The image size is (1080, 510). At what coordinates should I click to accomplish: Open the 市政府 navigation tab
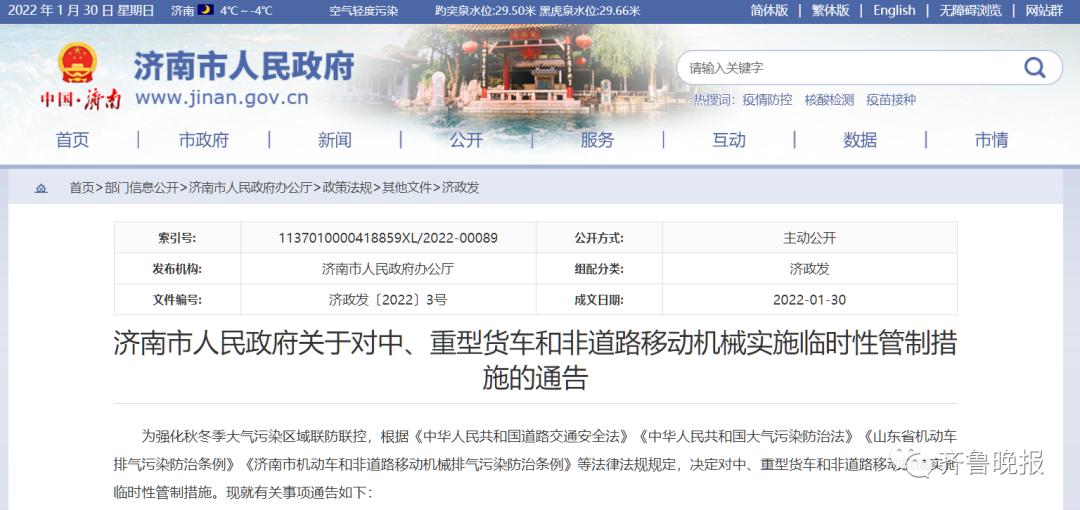[x=203, y=140]
